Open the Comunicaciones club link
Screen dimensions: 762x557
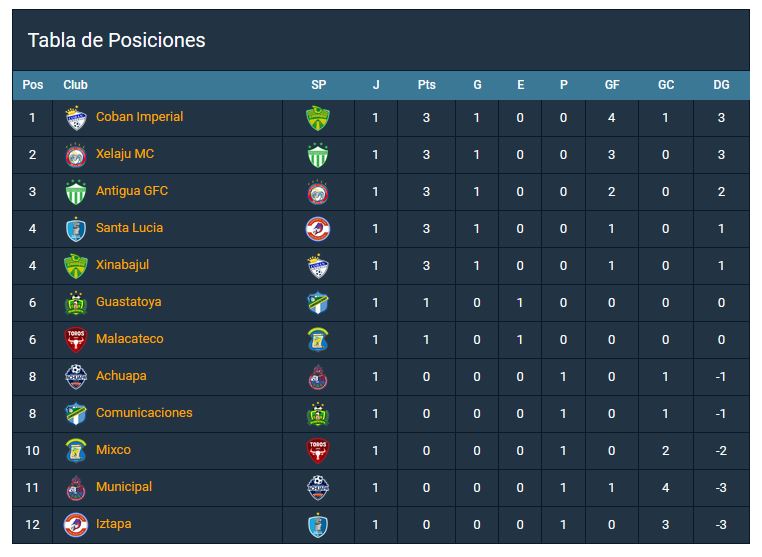point(144,413)
